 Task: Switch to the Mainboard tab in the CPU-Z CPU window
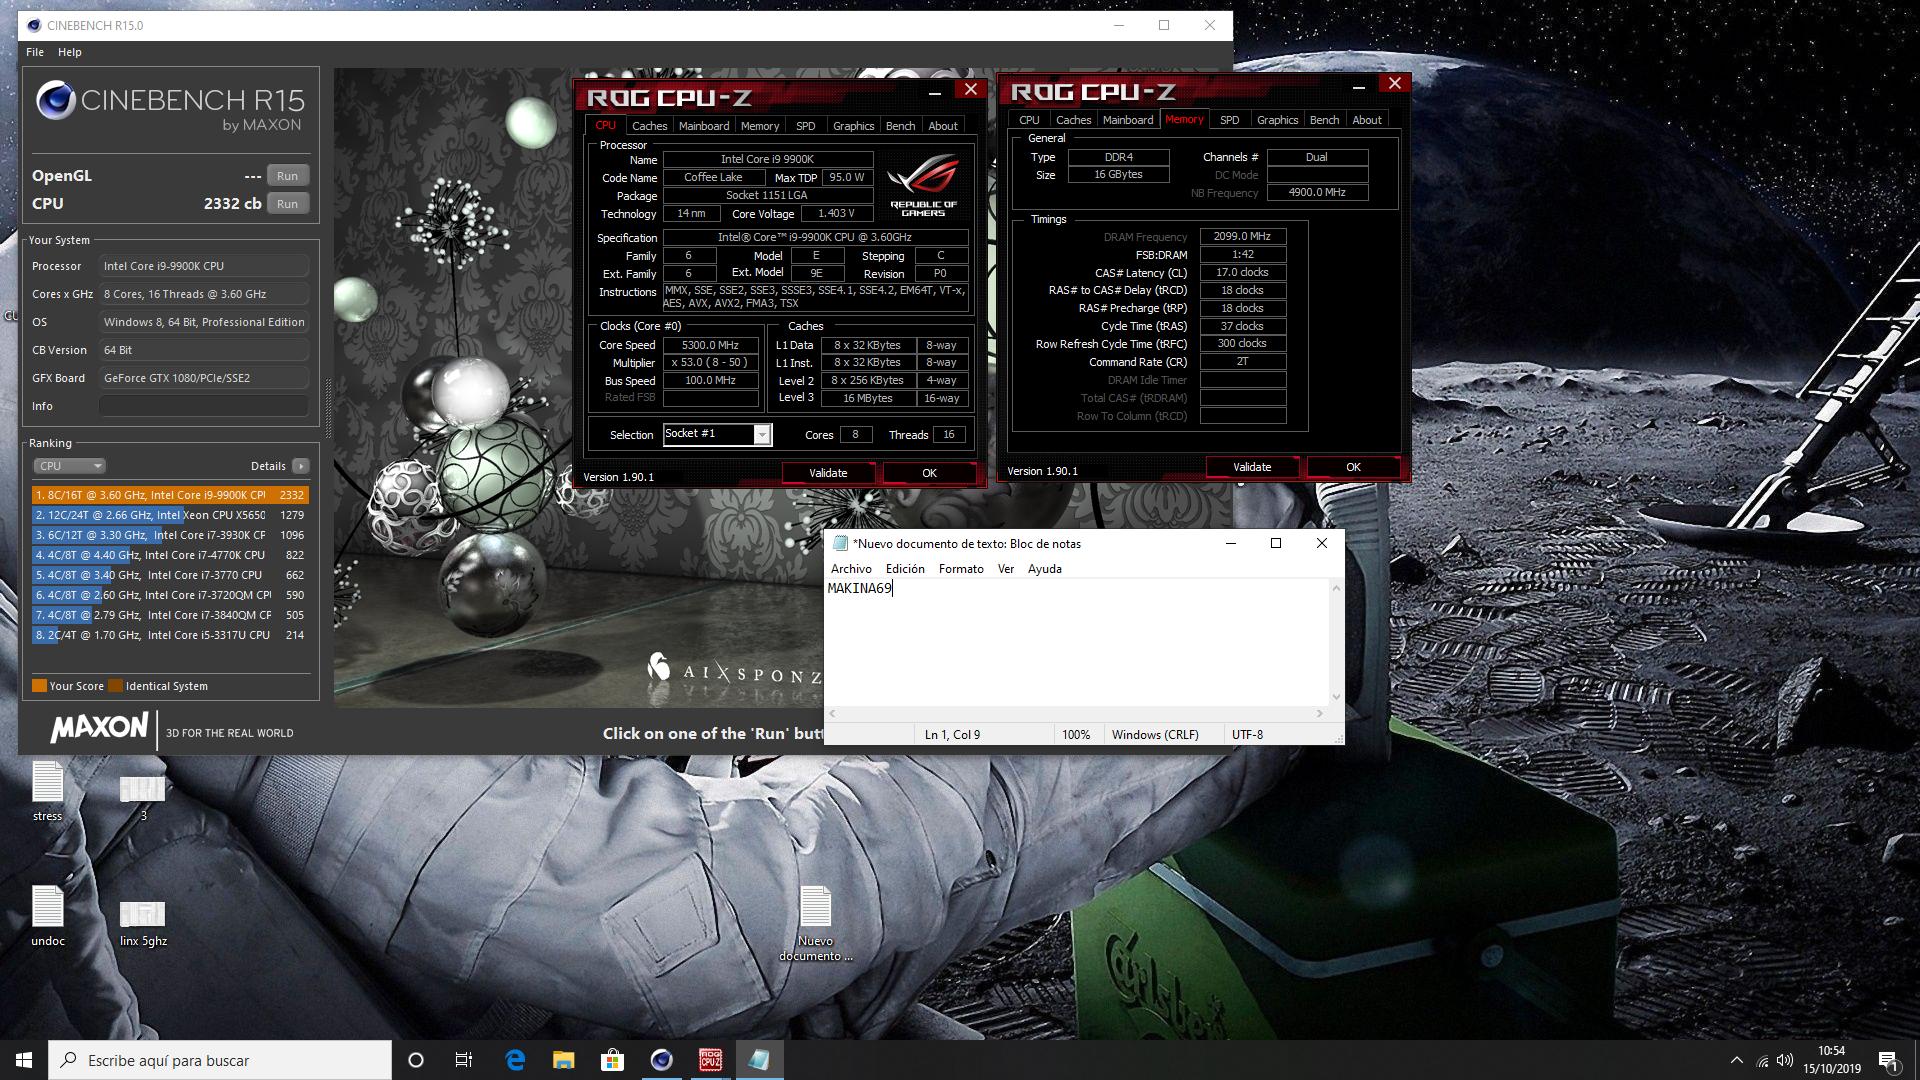point(703,126)
